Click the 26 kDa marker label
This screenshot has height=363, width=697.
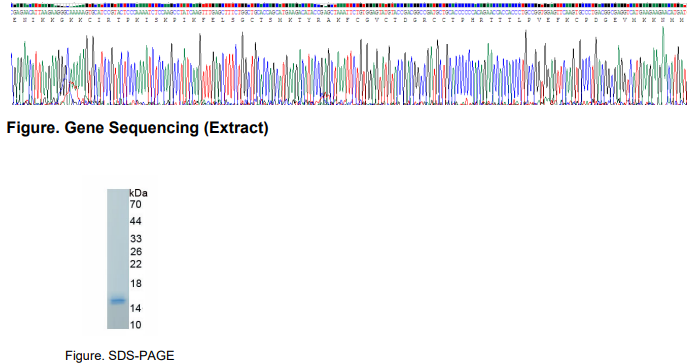[x=136, y=251]
